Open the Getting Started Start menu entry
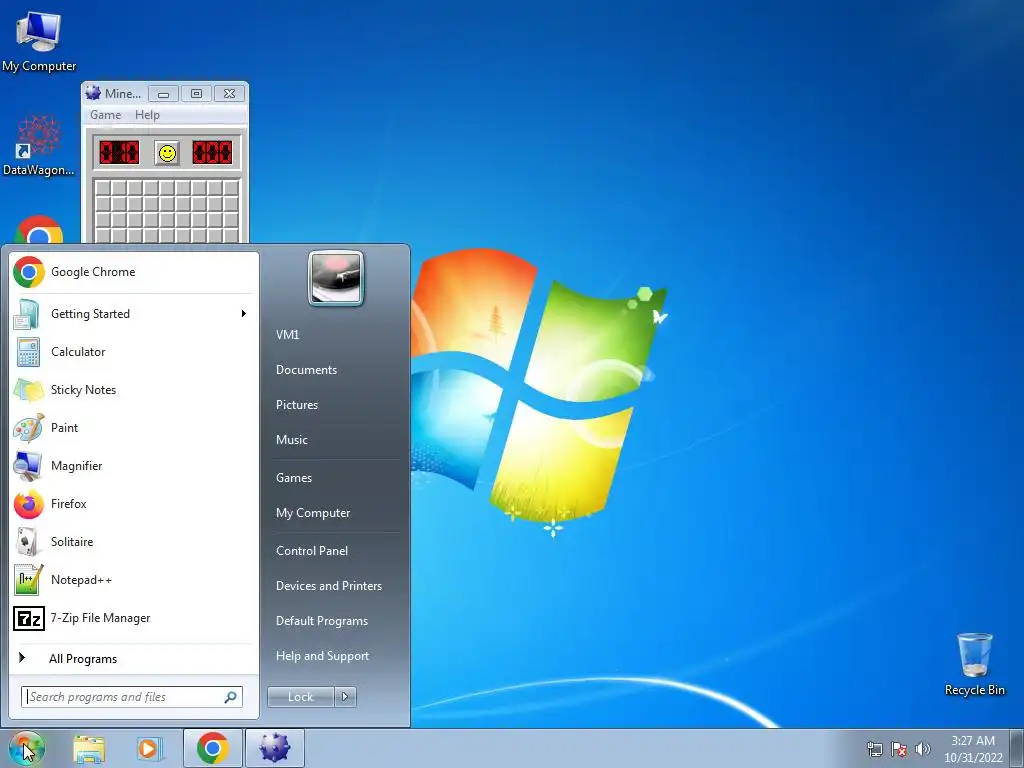This screenshot has width=1024, height=768. coord(134,314)
